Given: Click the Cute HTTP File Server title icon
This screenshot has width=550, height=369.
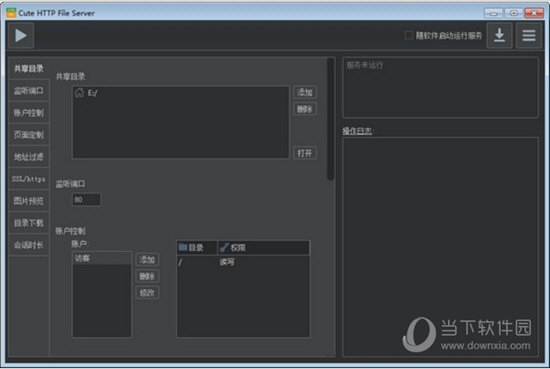Looking at the screenshot, I should click(11, 13).
